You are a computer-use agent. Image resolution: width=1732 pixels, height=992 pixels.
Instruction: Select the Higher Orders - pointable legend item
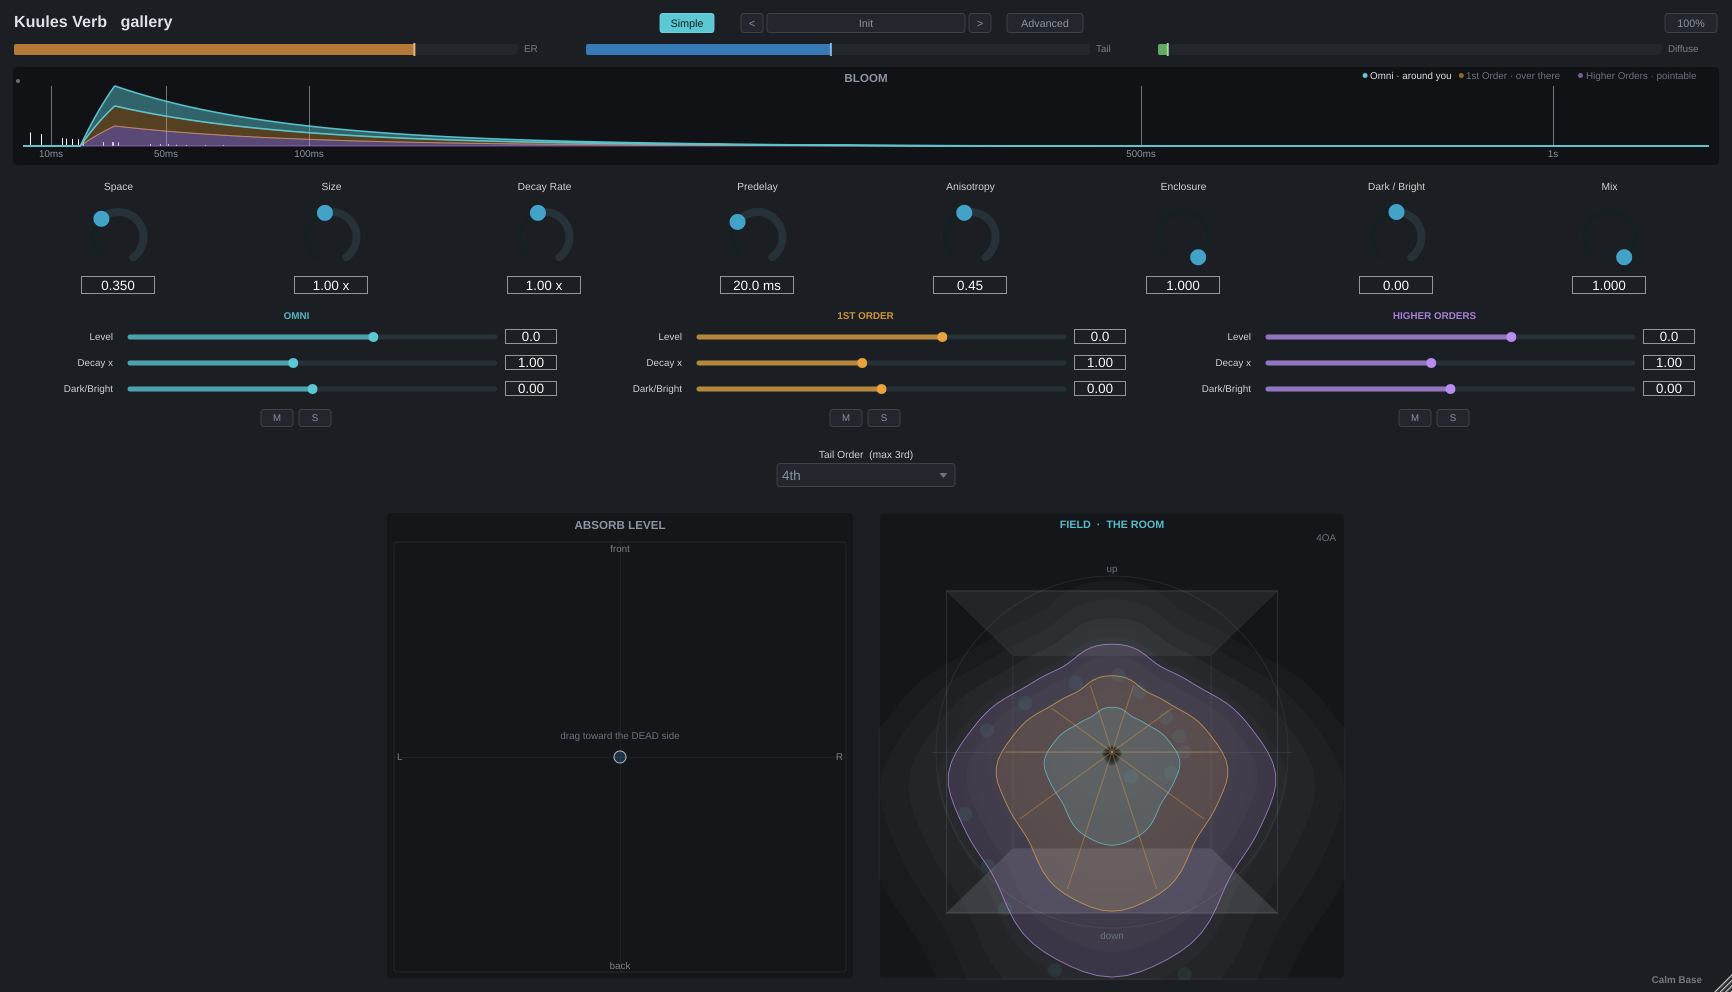pos(1637,76)
